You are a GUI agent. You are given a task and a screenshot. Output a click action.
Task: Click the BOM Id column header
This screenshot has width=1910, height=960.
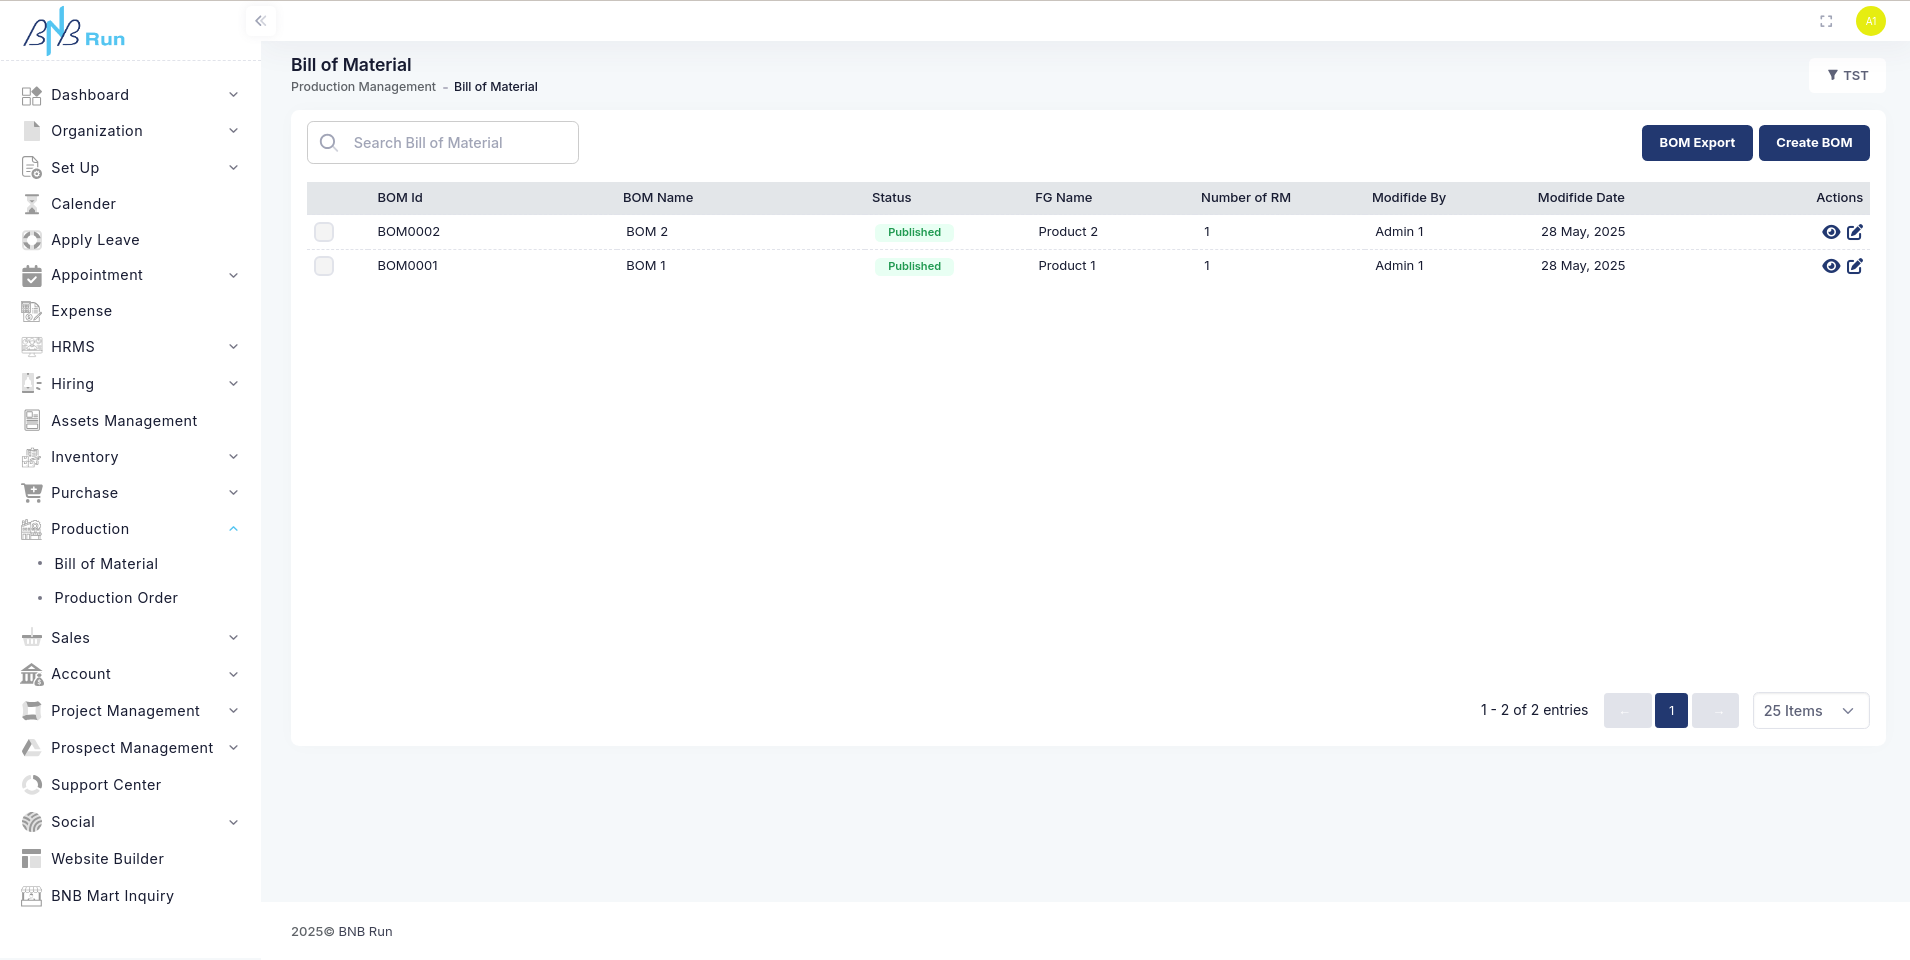tap(400, 198)
